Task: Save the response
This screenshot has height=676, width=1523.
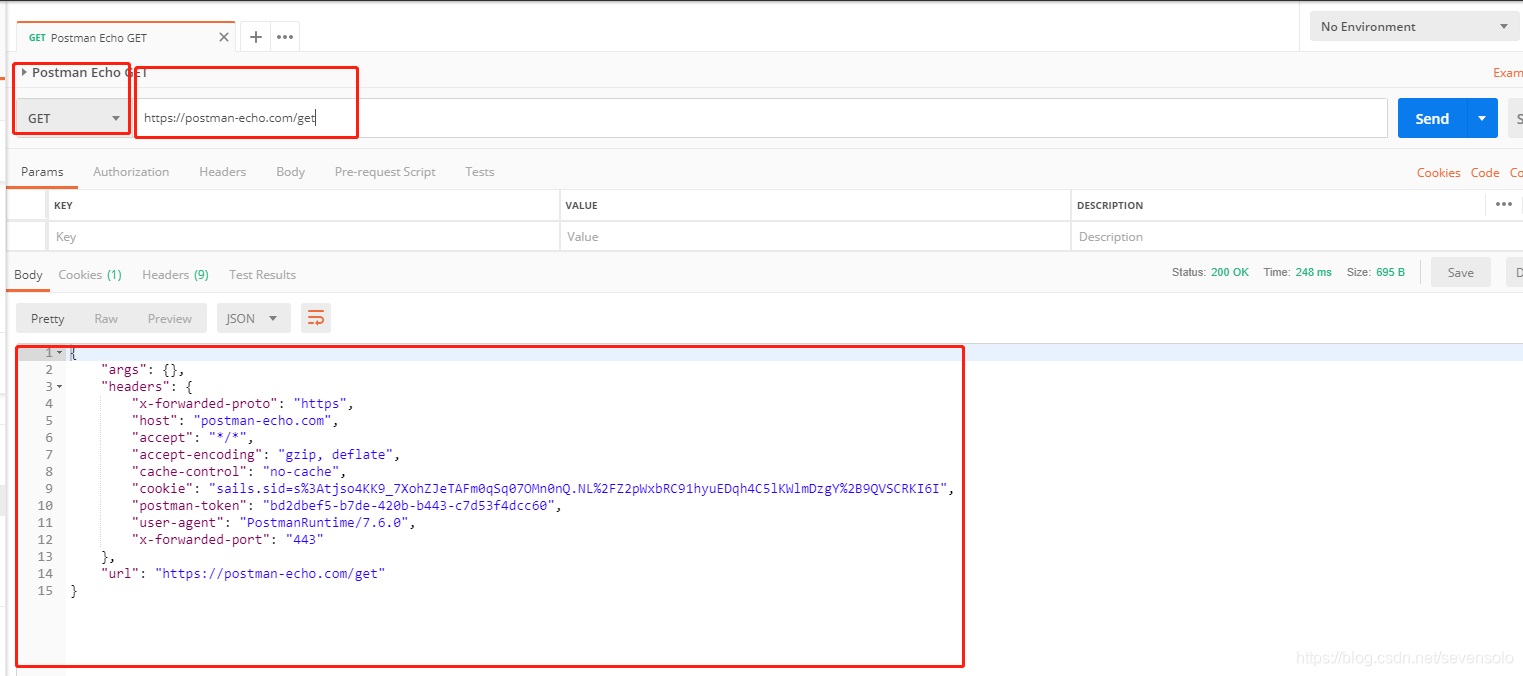Action: [1460, 272]
